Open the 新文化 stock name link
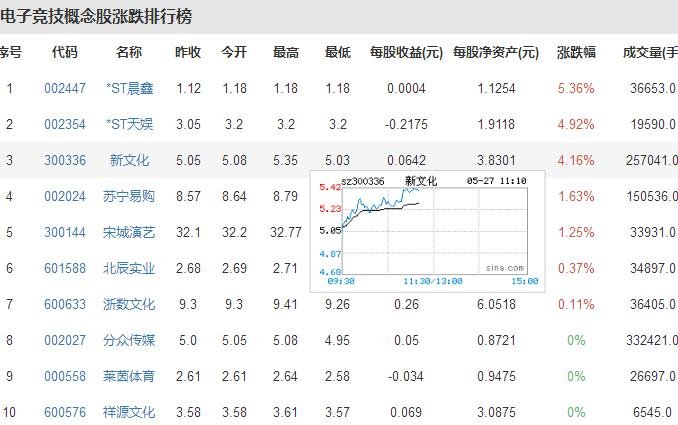This screenshot has width=678, height=425. point(129,160)
